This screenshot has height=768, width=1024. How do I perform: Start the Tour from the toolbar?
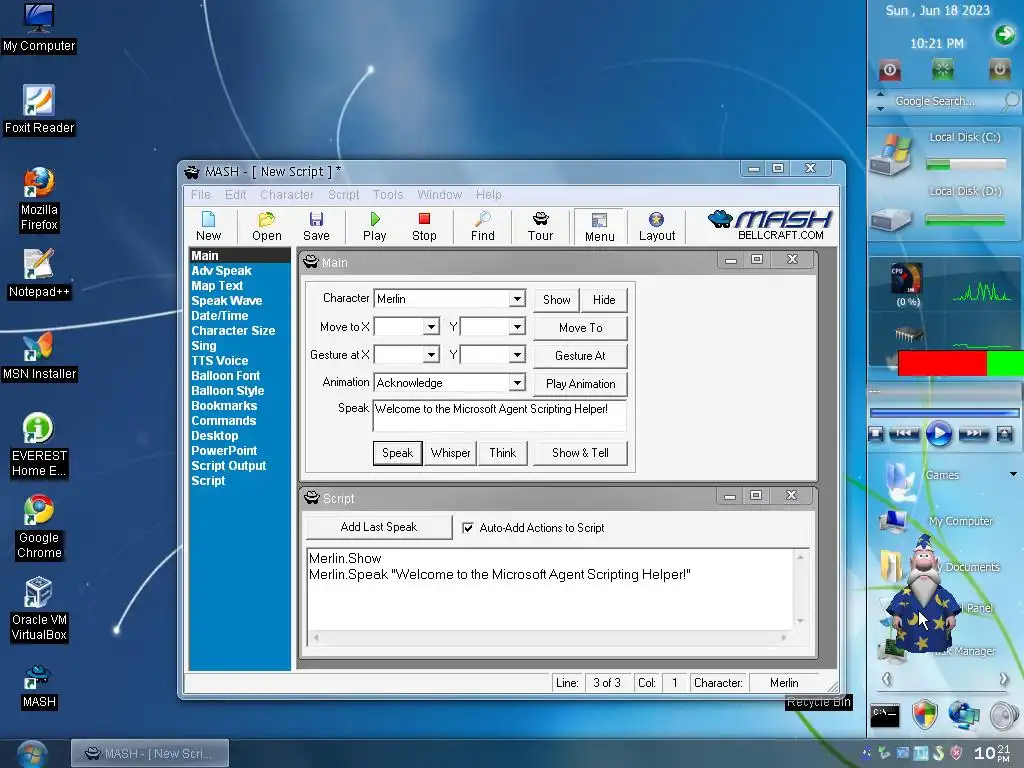point(540,227)
